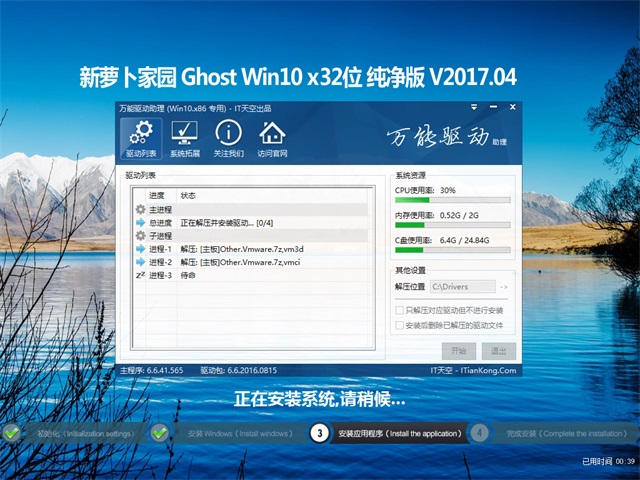
Task: Click 安装 Windows (Install windows) step label
Action: click(x=240, y=433)
